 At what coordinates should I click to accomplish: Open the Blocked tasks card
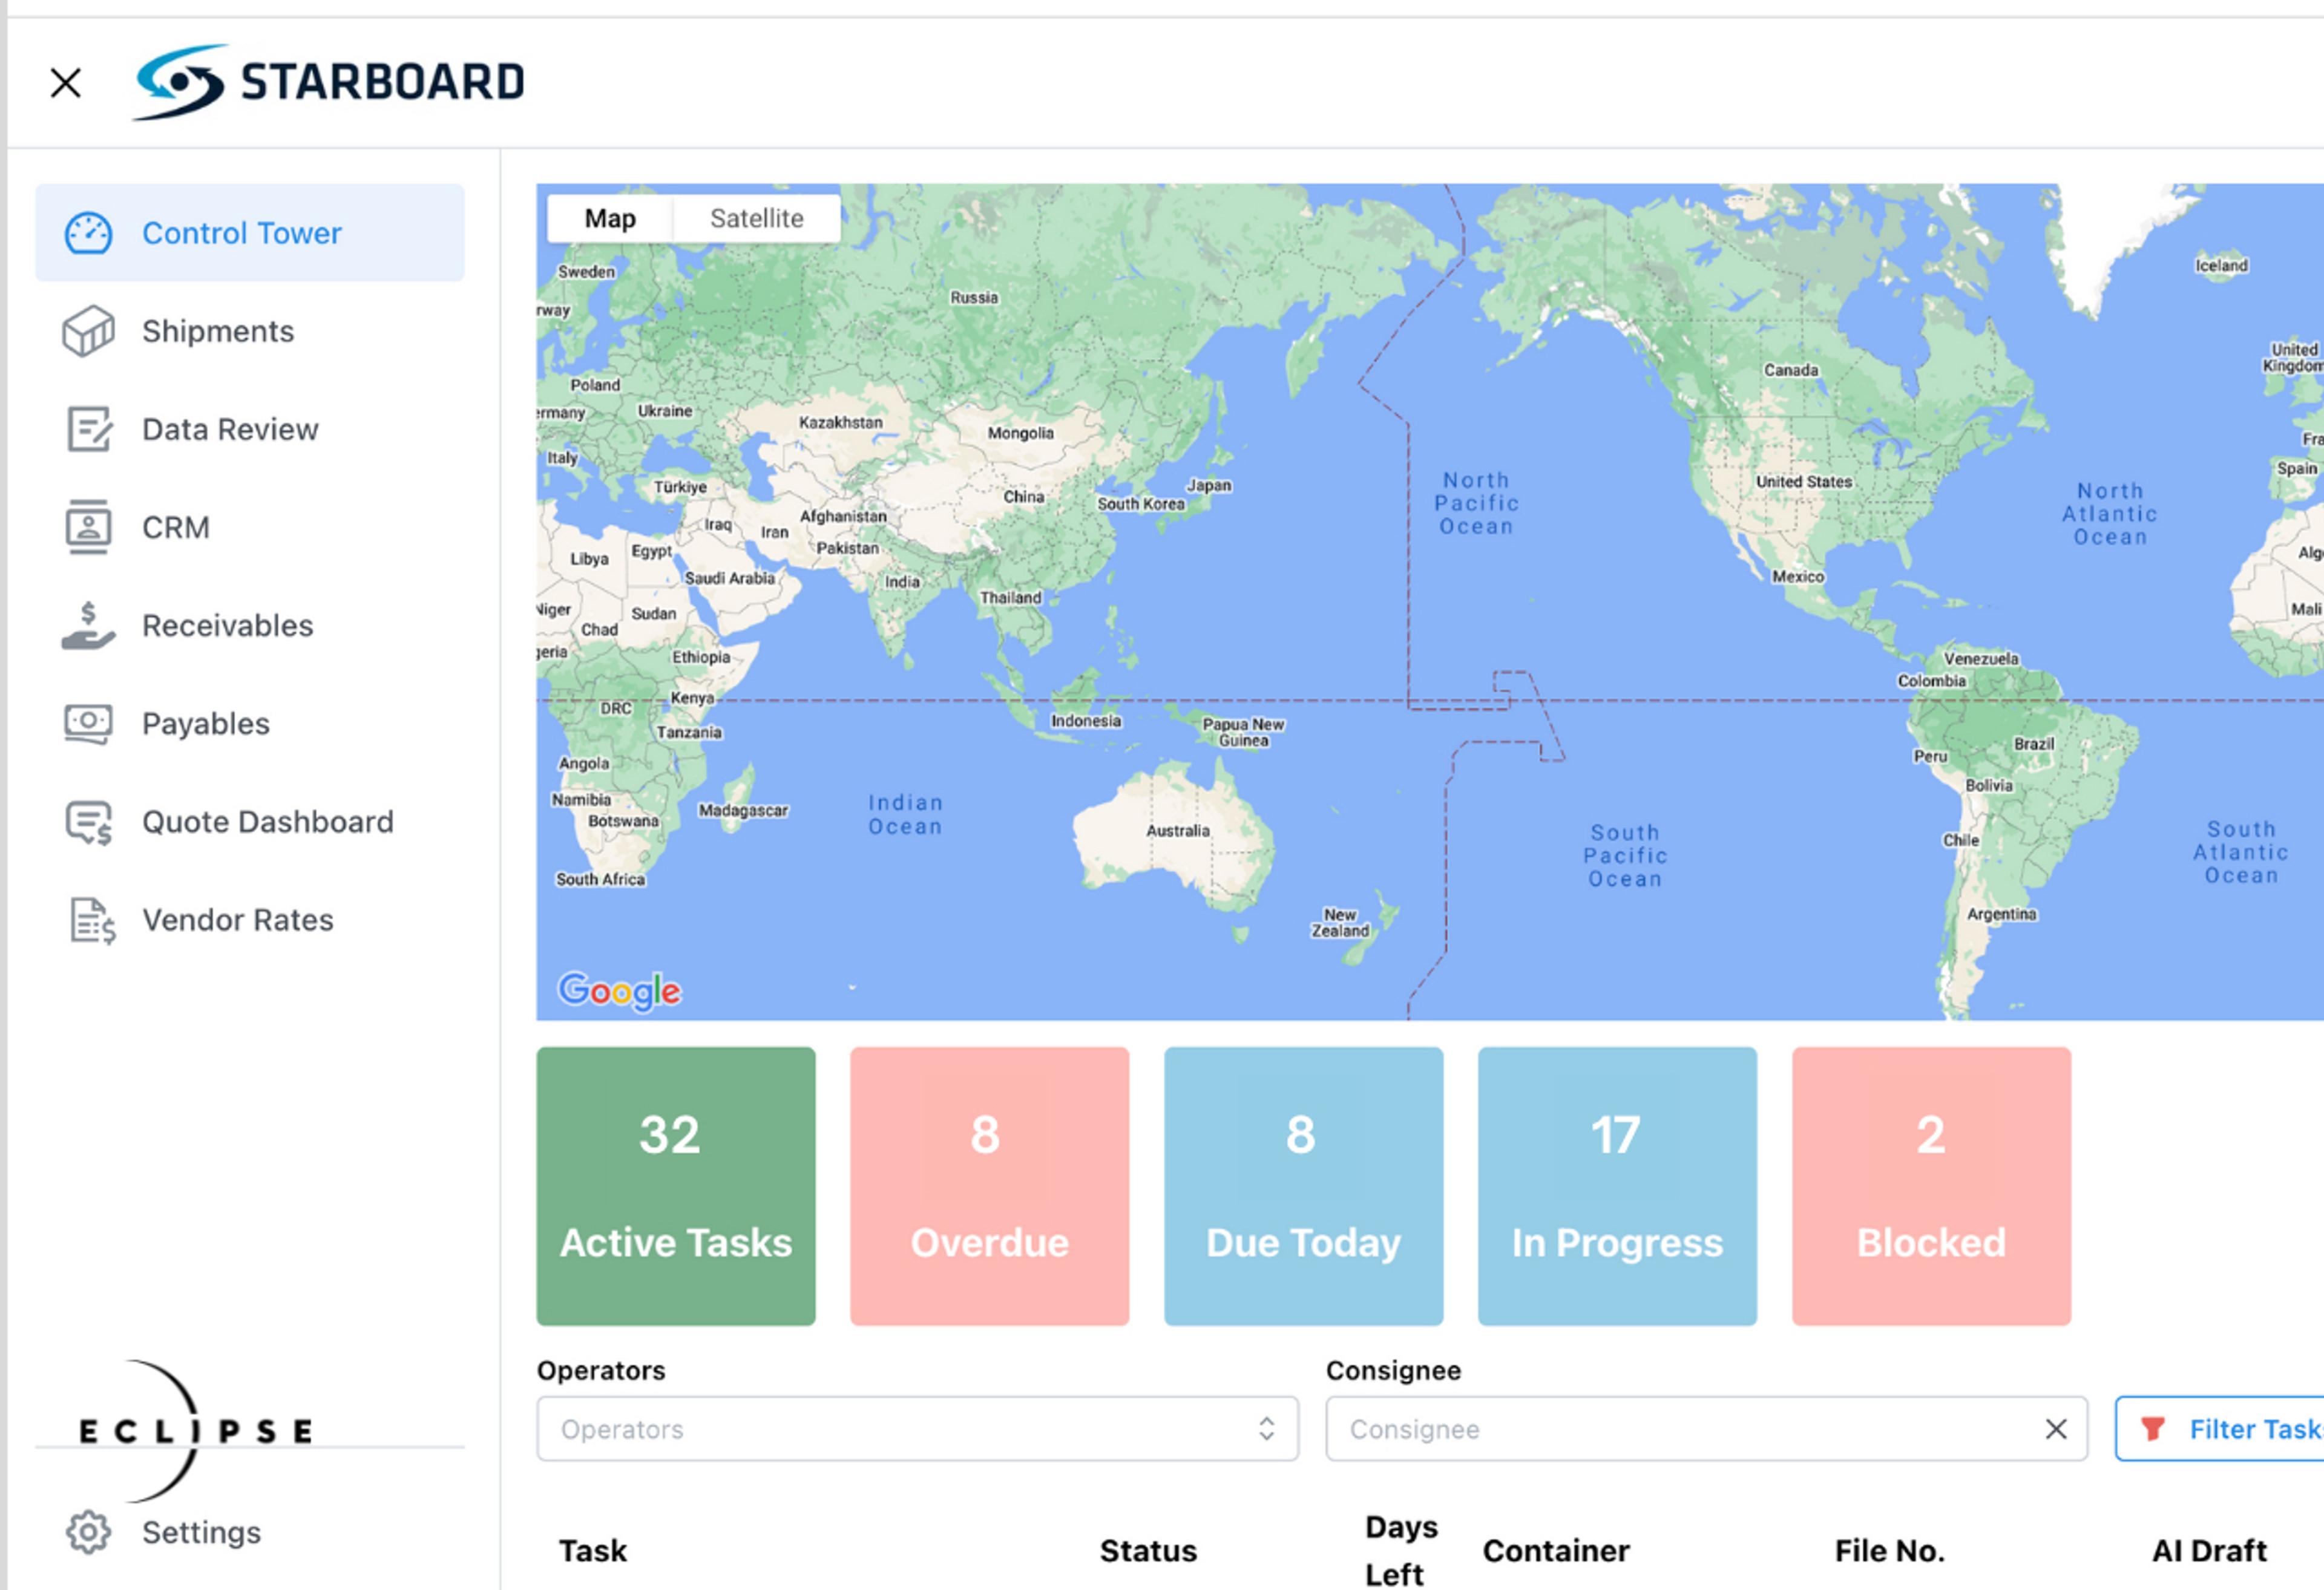(1931, 1186)
